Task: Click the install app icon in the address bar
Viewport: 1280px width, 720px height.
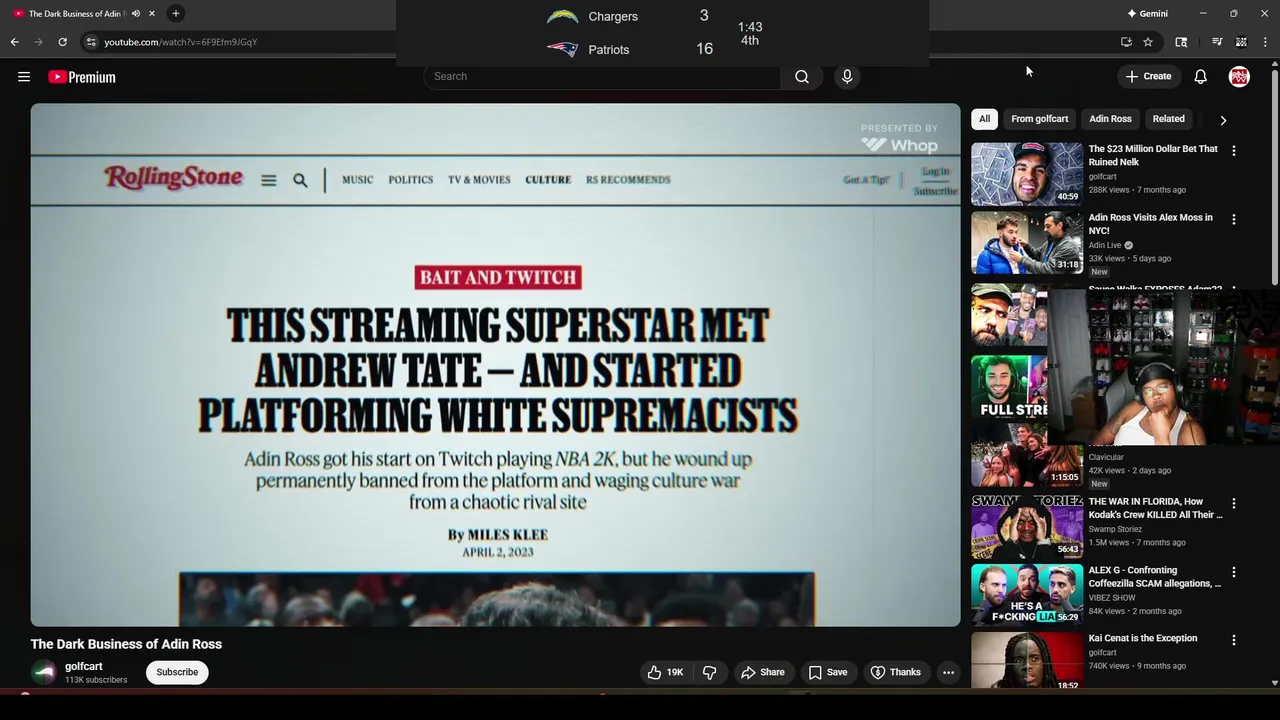Action: 1126,42
